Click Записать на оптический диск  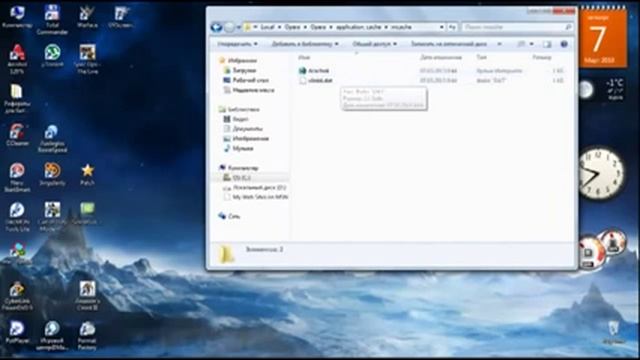tap(449, 44)
